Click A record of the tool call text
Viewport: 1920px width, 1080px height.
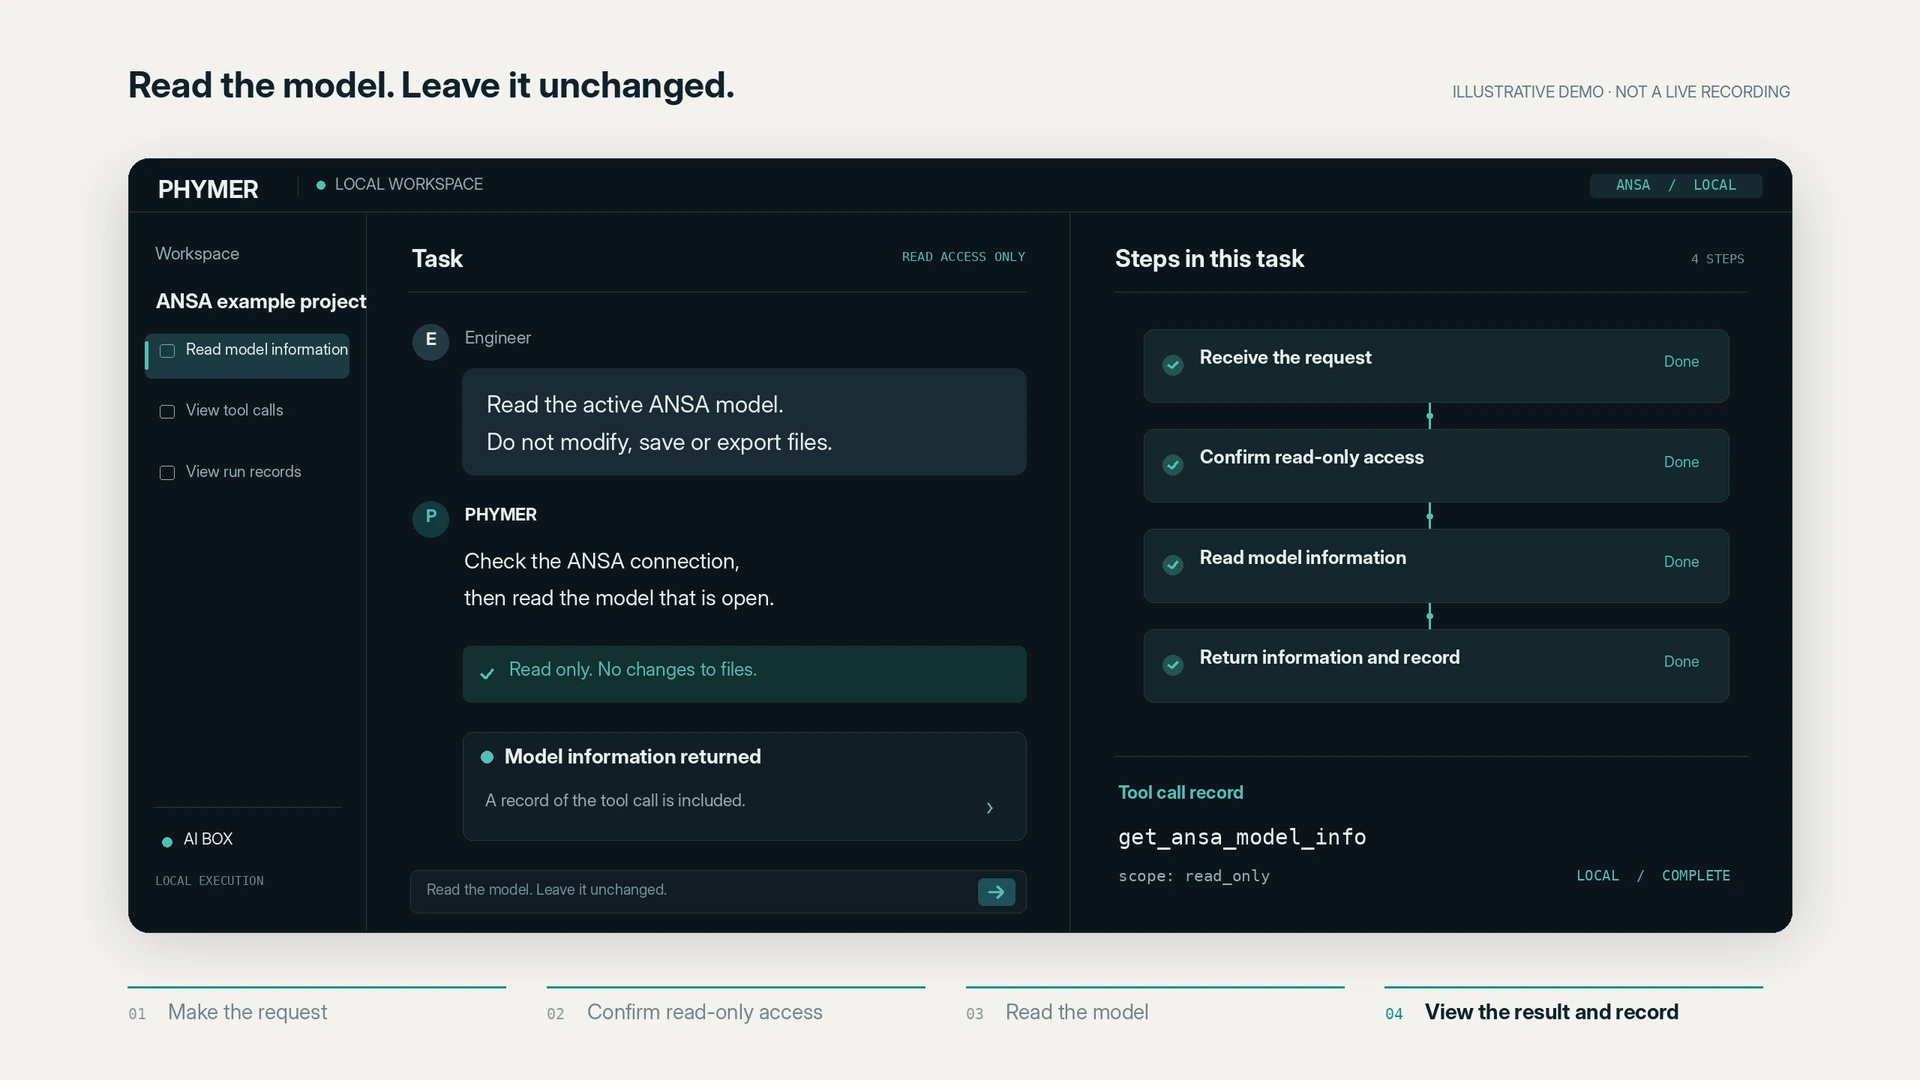pos(615,801)
